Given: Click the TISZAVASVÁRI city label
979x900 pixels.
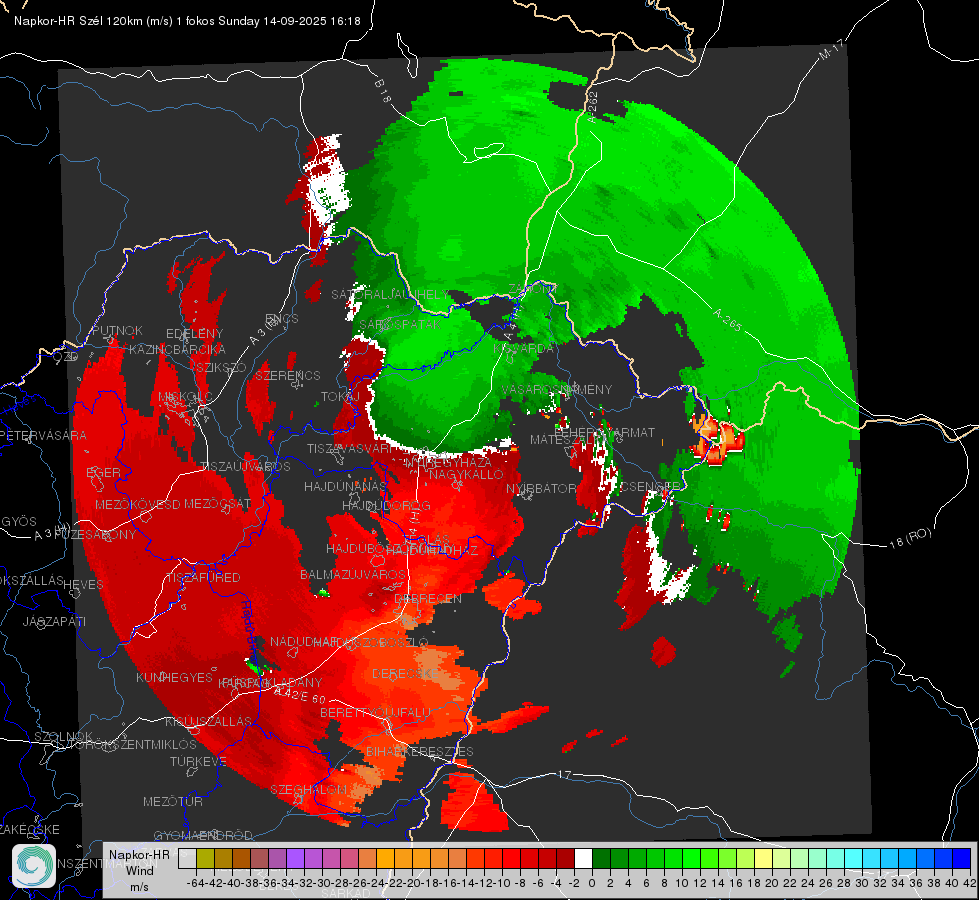Looking at the screenshot, I should pyautogui.click(x=350, y=448).
